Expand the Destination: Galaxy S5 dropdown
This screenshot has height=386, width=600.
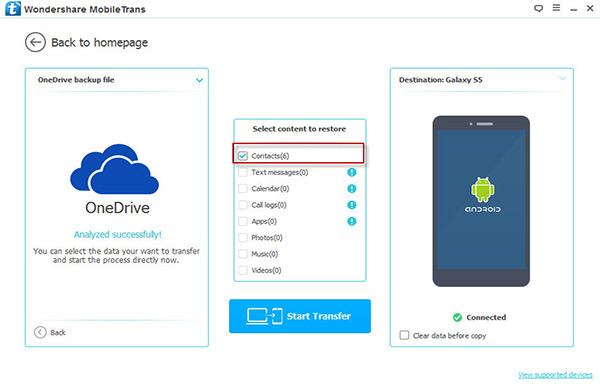point(562,79)
